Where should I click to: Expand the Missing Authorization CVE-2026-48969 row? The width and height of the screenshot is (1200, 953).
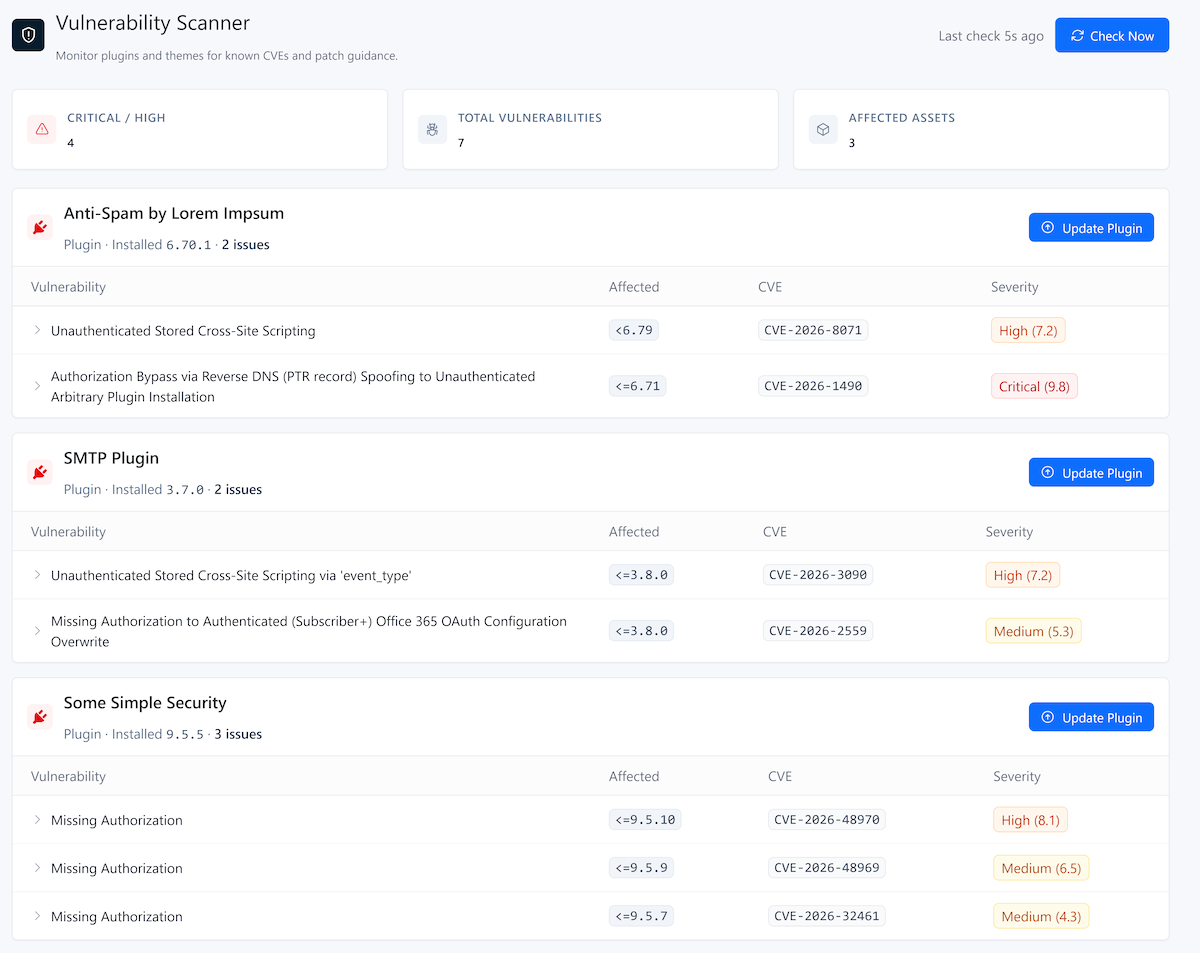click(37, 868)
